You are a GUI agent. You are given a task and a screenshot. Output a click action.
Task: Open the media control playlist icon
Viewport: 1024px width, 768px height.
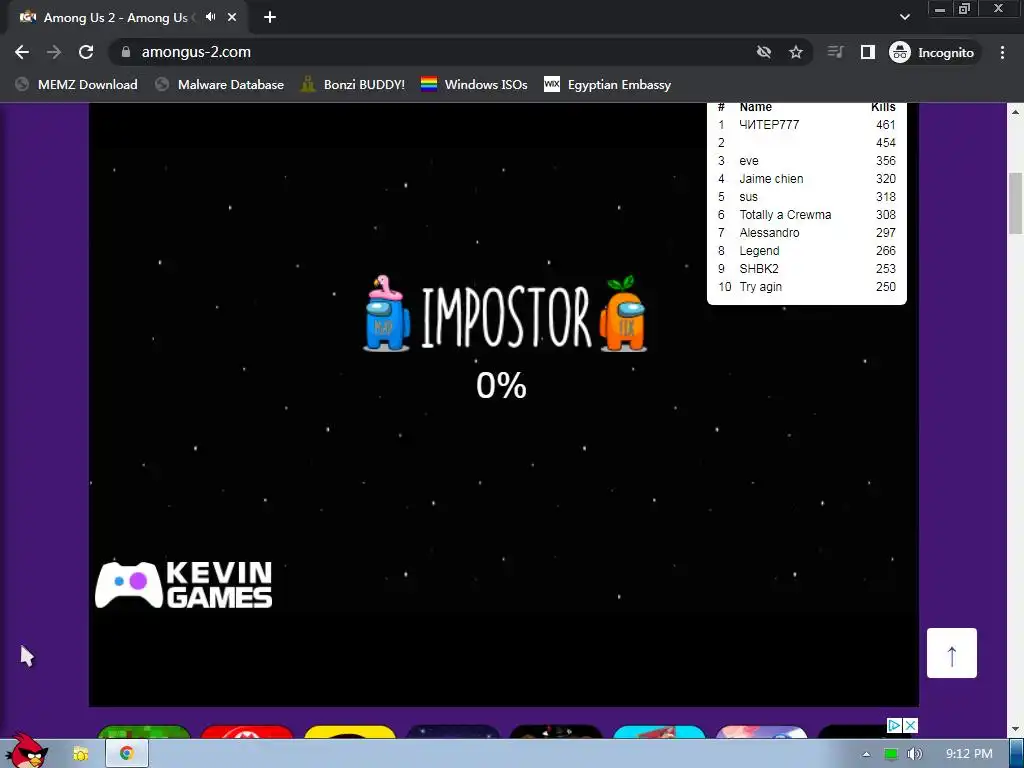(x=835, y=52)
